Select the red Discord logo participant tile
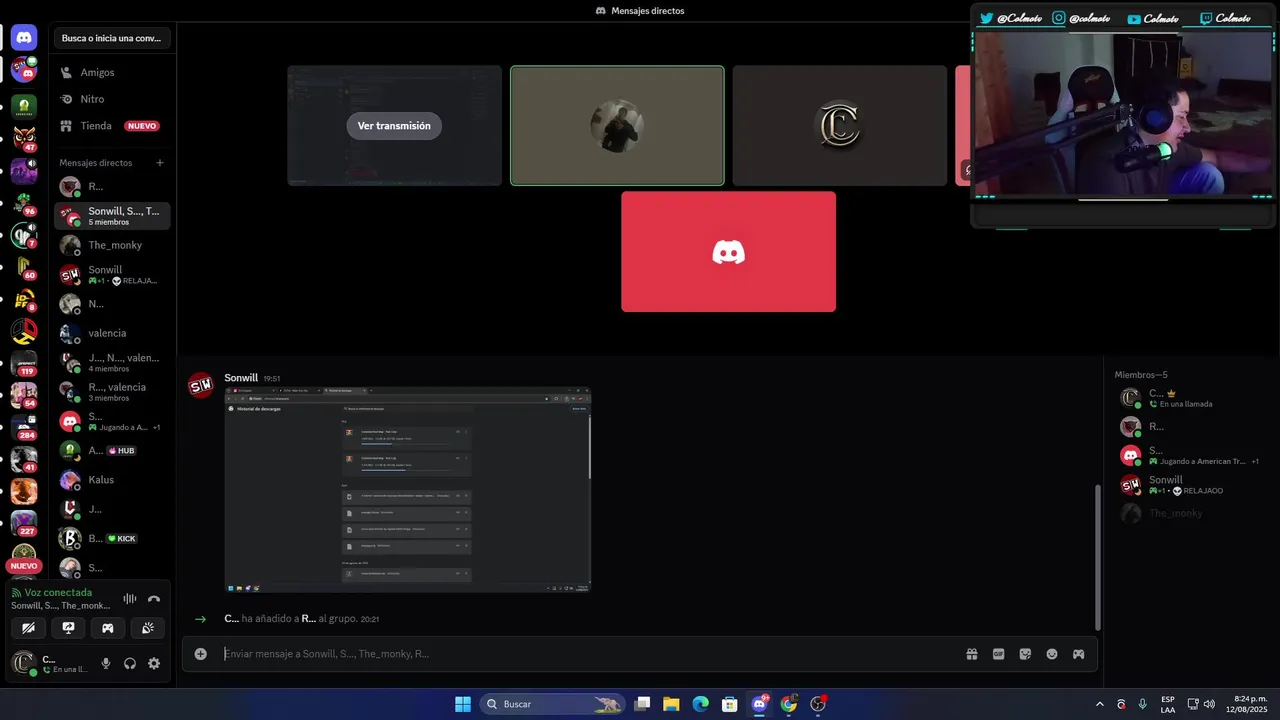1280x720 pixels. (728, 252)
